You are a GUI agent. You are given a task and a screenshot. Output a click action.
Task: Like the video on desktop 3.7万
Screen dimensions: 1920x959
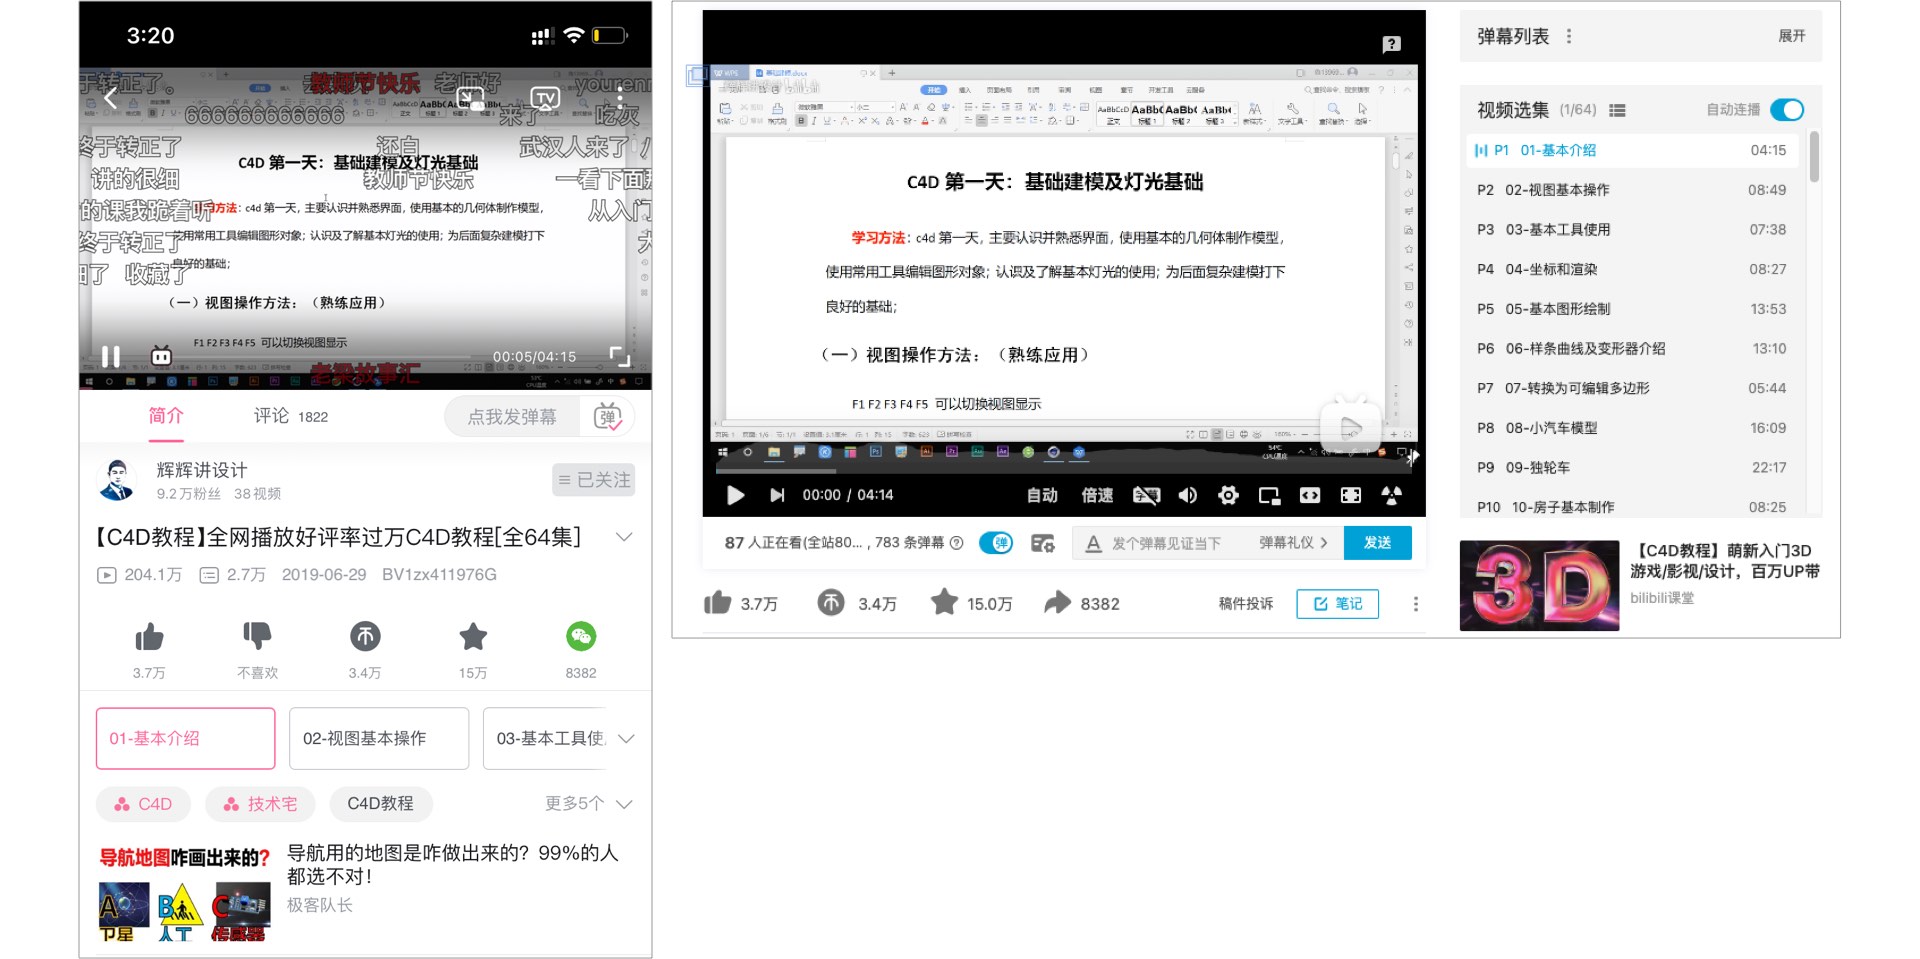tap(741, 603)
